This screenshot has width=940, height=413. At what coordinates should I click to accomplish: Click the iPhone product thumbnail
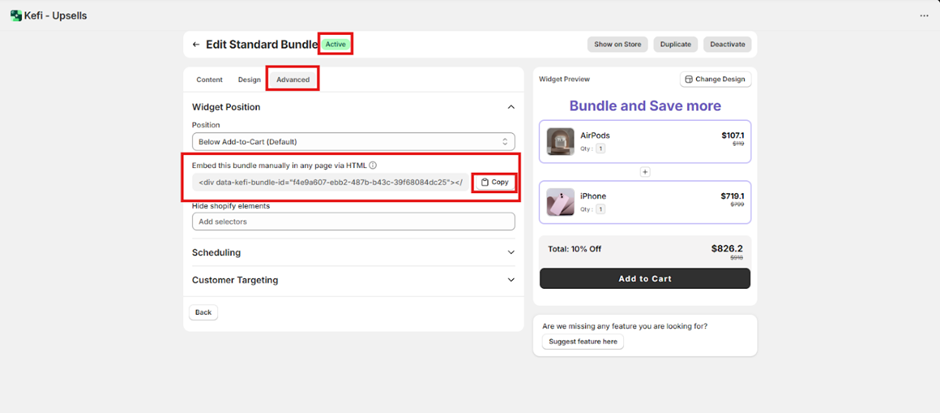(560, 202)
